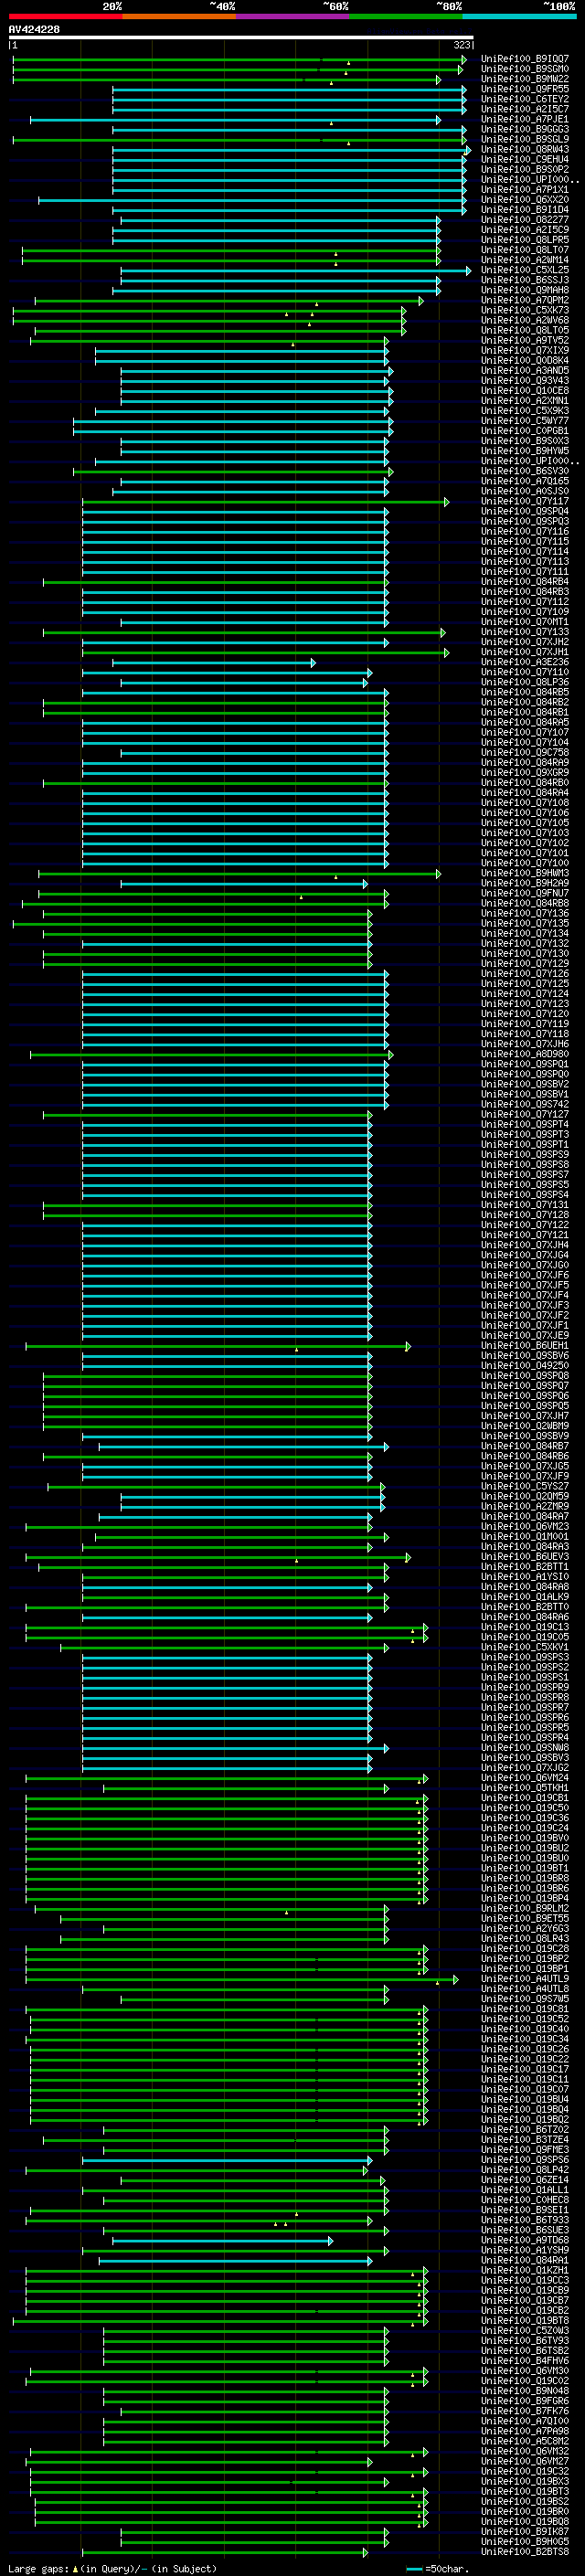Select hit UniRef100_Q8LT07
The image size is (585, 2576).
(525, 250)
